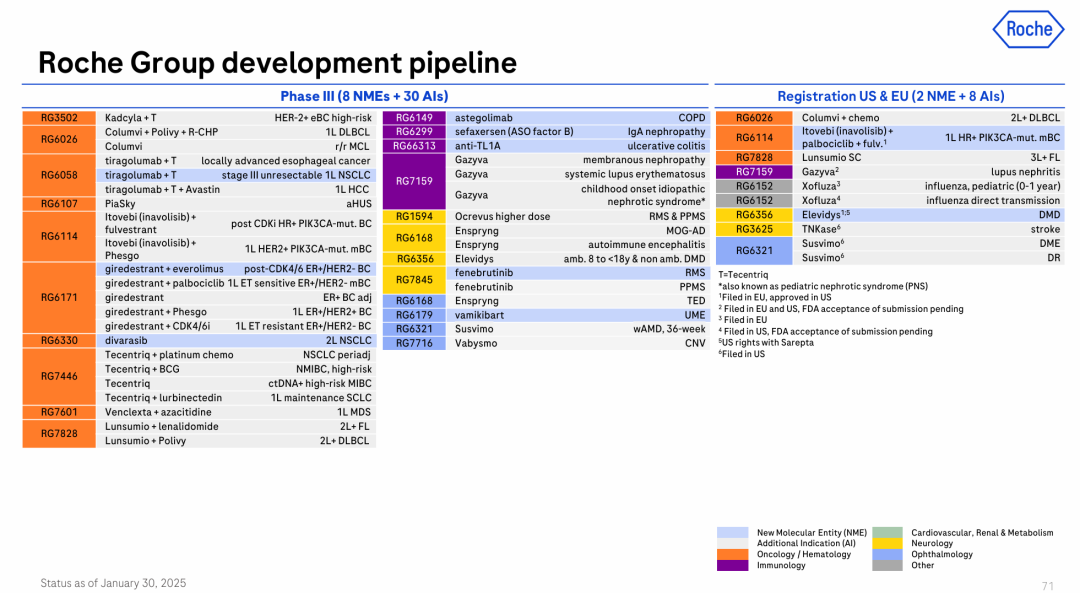
Task: Select the RG66313 code cell
Action: click(415, 146)
